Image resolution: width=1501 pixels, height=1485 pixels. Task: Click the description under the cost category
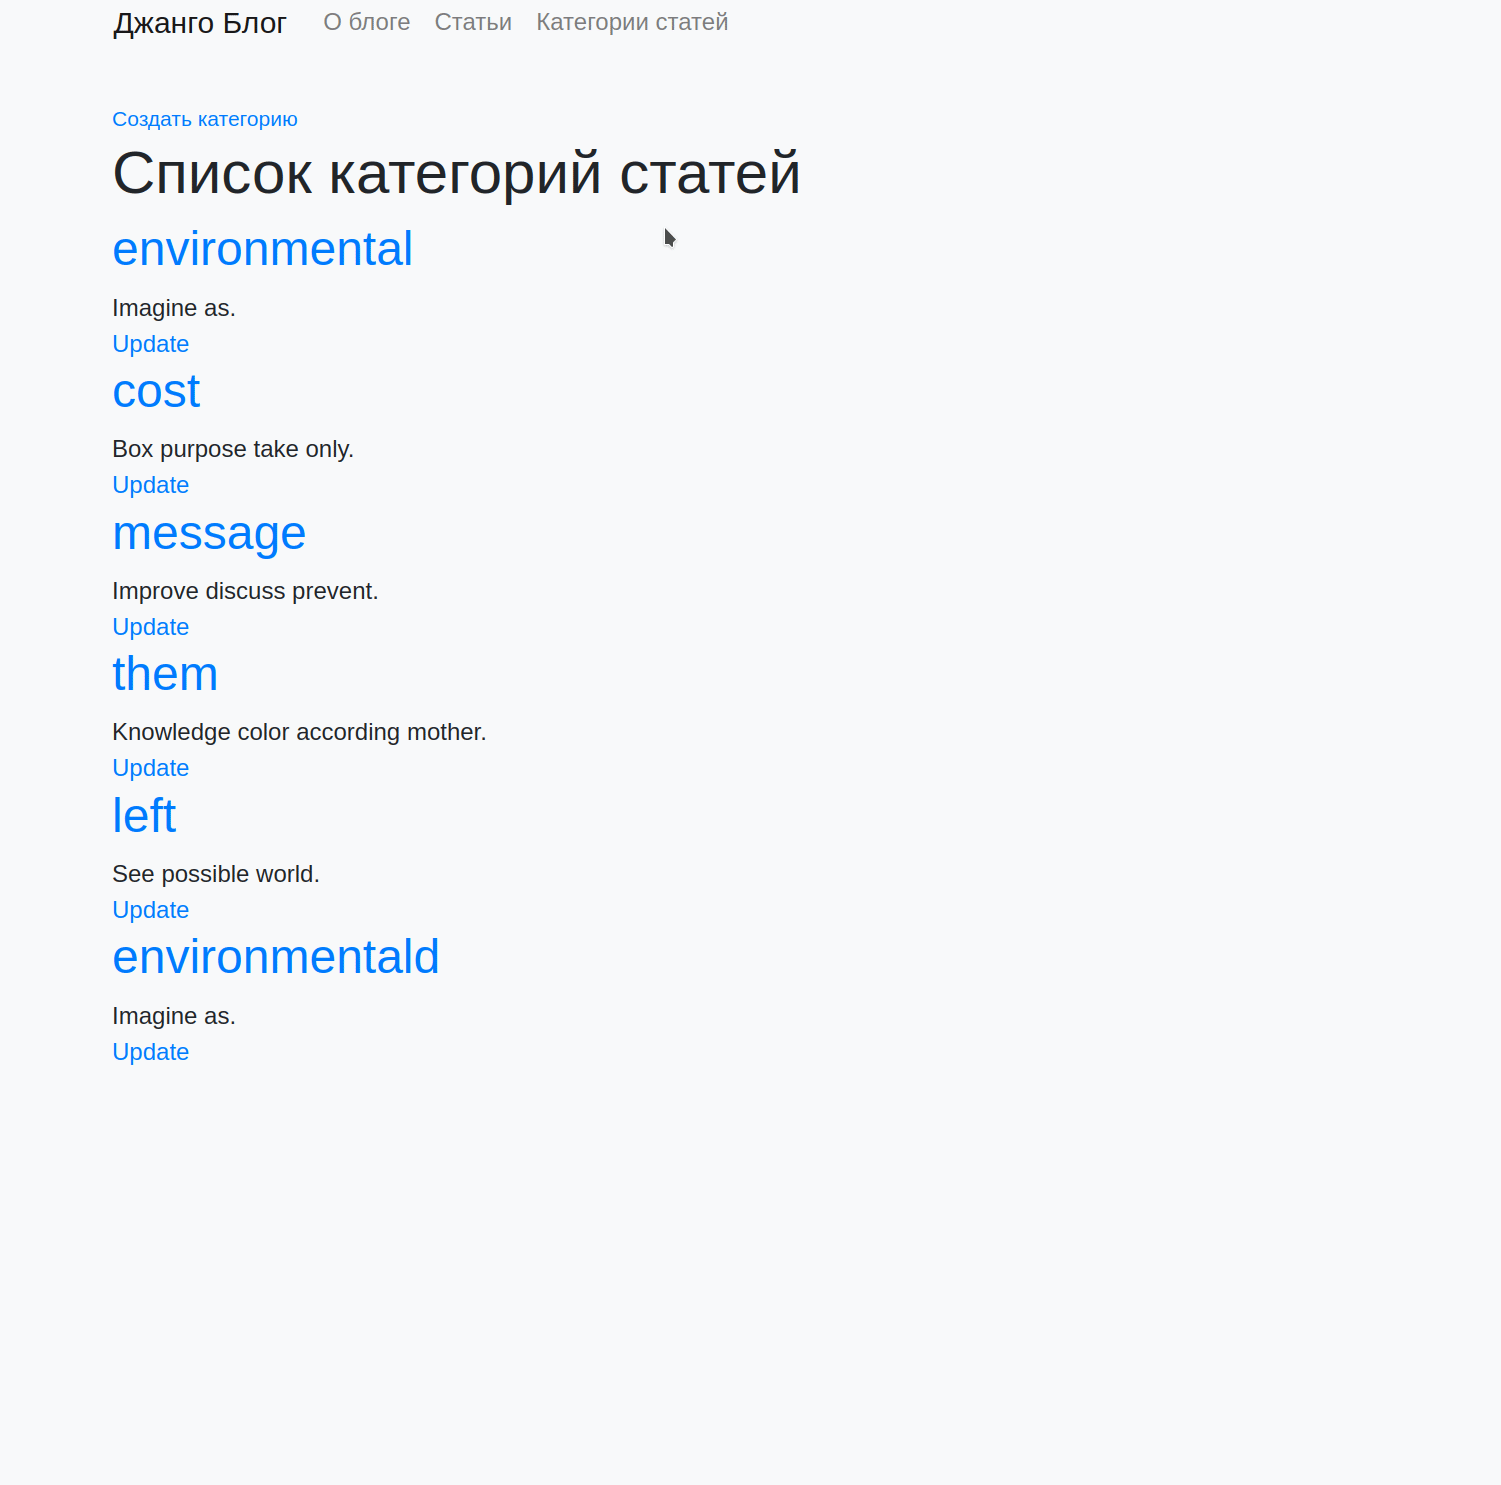(232, 448)
